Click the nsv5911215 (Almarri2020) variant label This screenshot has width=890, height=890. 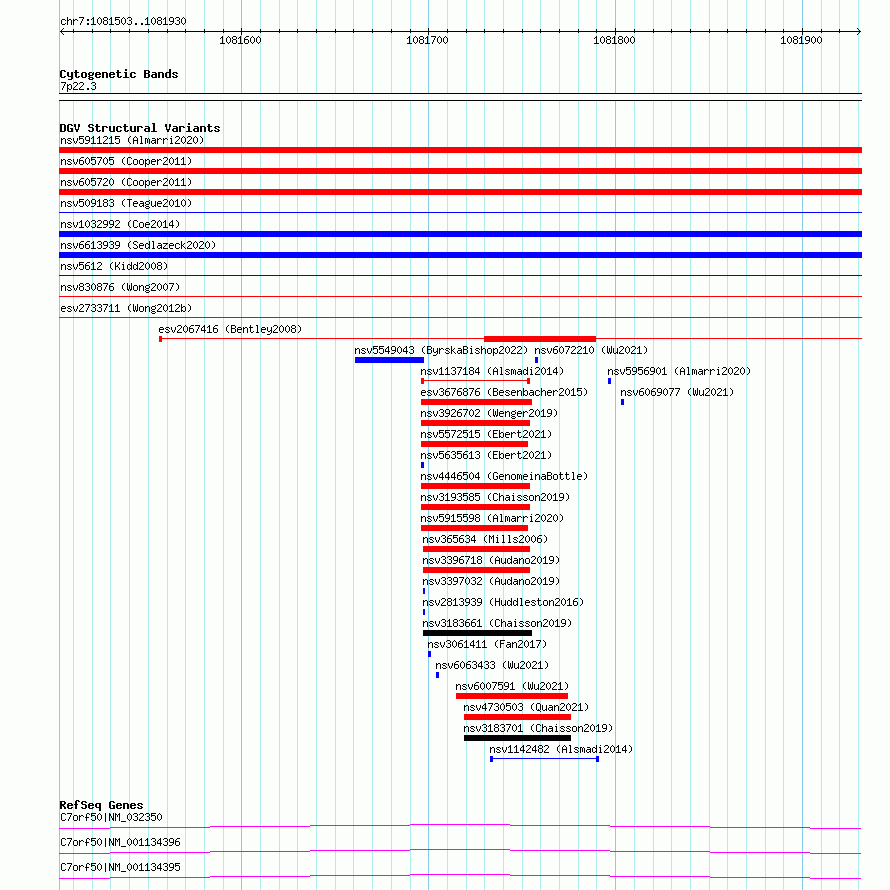(132, 140)
